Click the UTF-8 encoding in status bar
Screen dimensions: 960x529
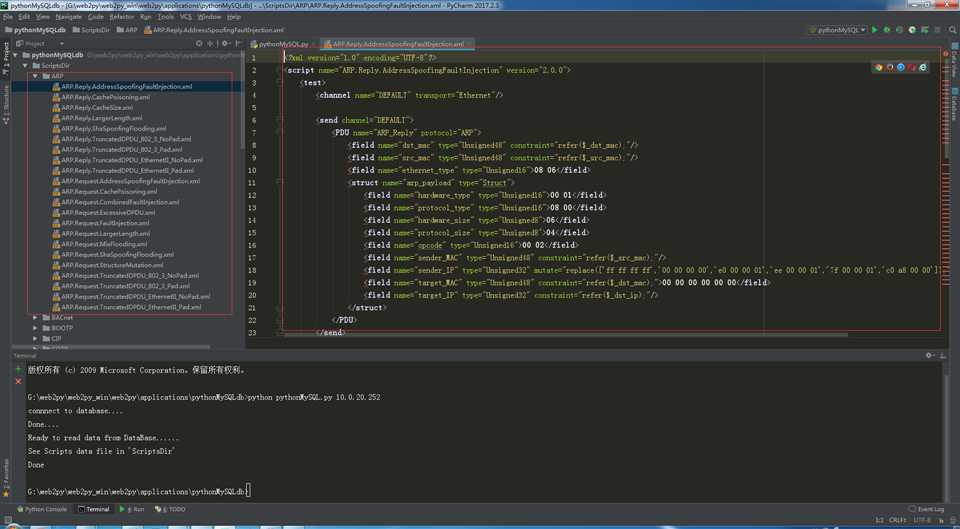click(x=921, y=520)
